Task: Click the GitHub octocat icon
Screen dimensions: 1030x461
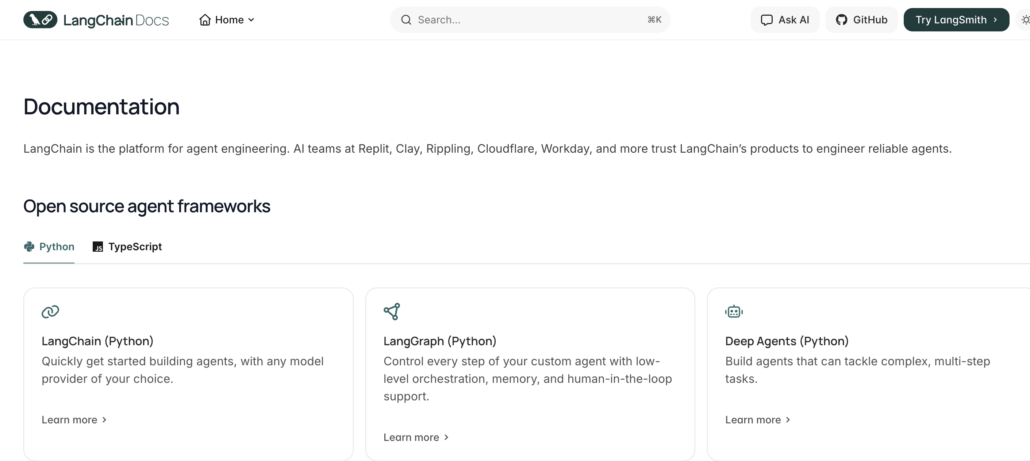Action: 841,20
